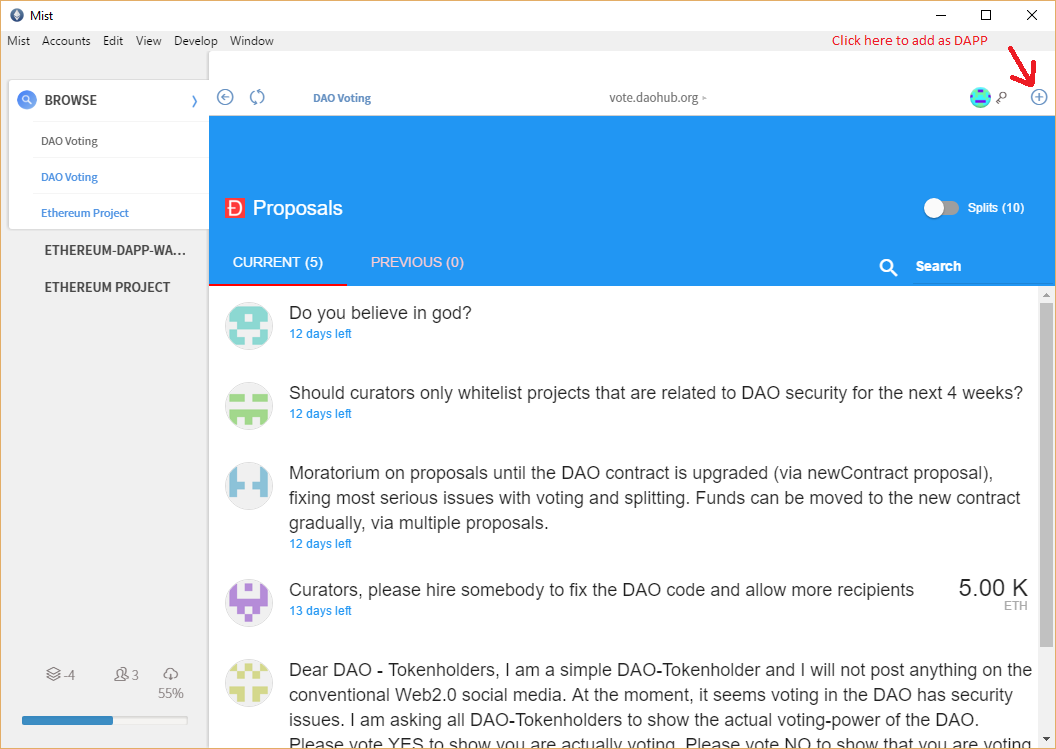Click the scrollbar up arrow
Image resolution: width=1056 pixels, height=749 pixels.
click(1046, 295)
